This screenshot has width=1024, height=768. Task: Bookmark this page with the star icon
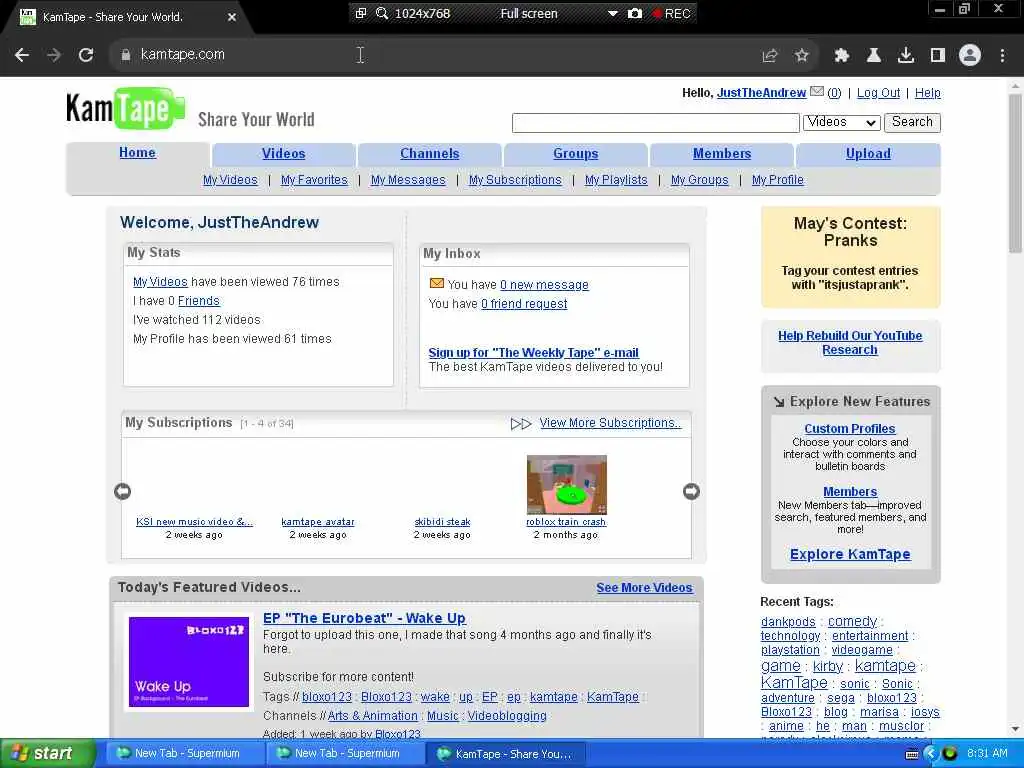[x=802, y=56]
